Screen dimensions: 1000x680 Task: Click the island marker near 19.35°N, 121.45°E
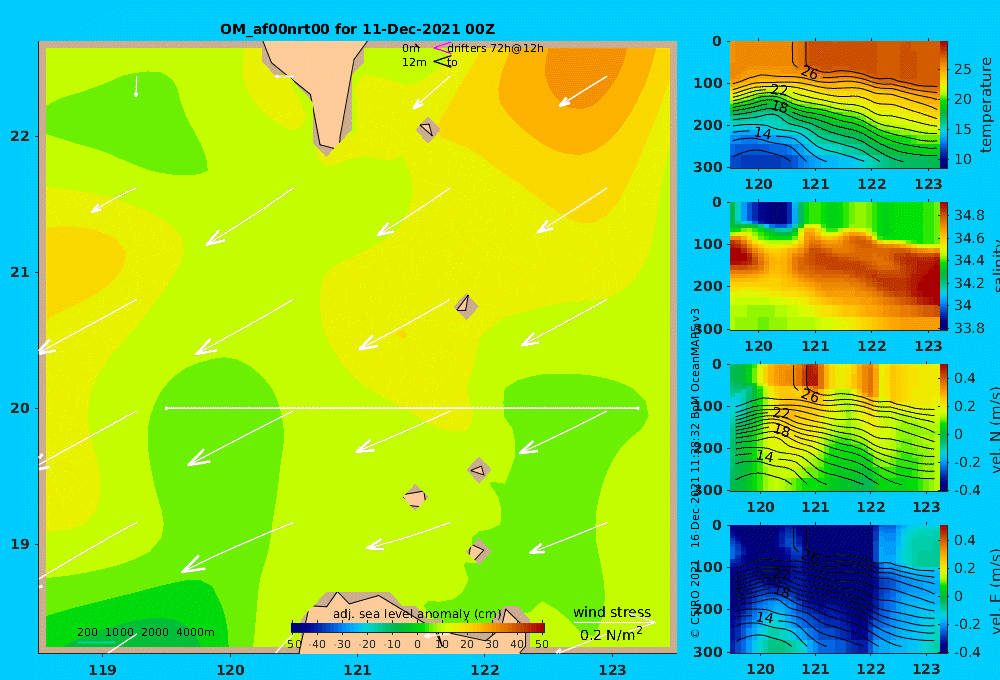415,497
